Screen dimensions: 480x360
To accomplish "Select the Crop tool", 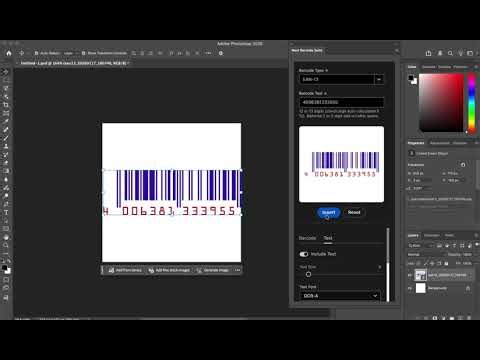I will [x=6, y=105].
